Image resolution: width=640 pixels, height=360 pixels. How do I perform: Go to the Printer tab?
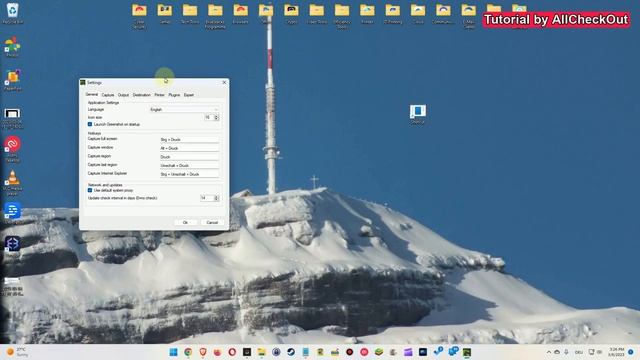click(x=159, y=95)
